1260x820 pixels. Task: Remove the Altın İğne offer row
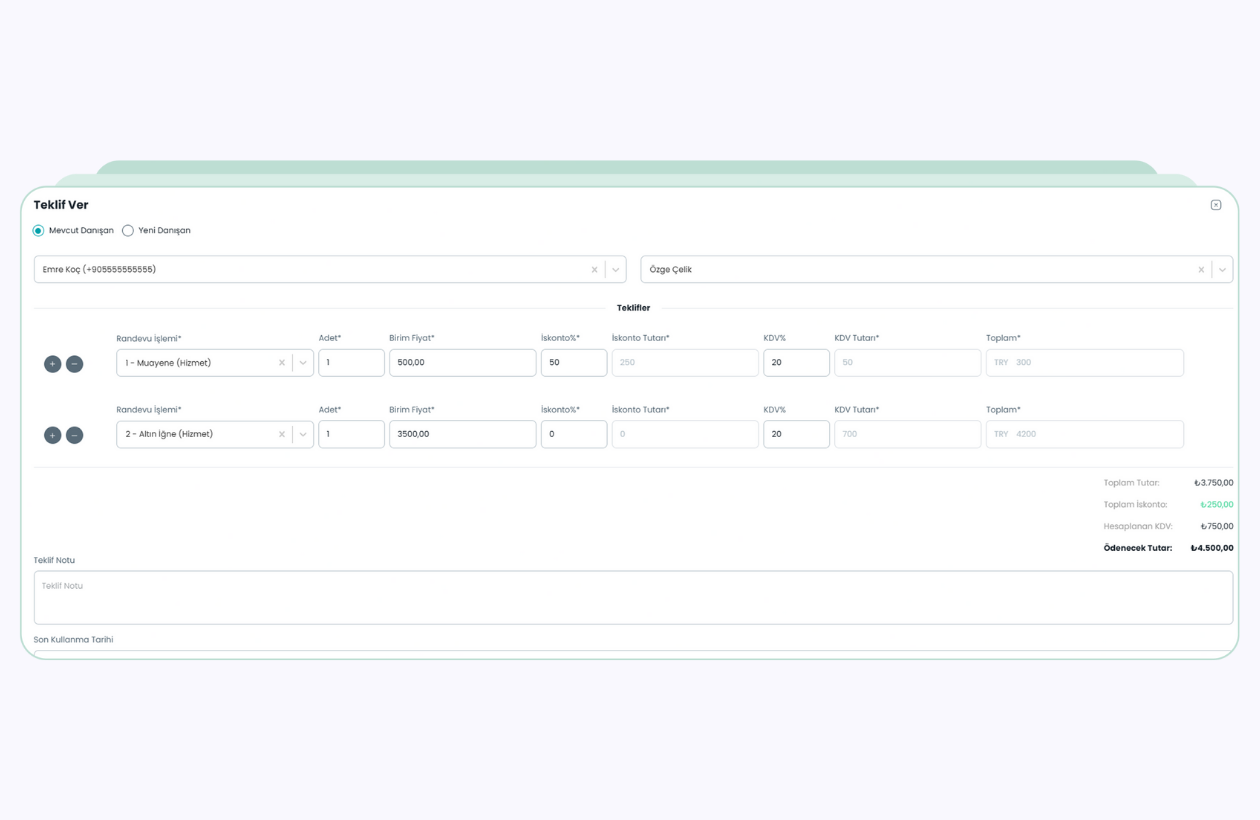(74, 435)
